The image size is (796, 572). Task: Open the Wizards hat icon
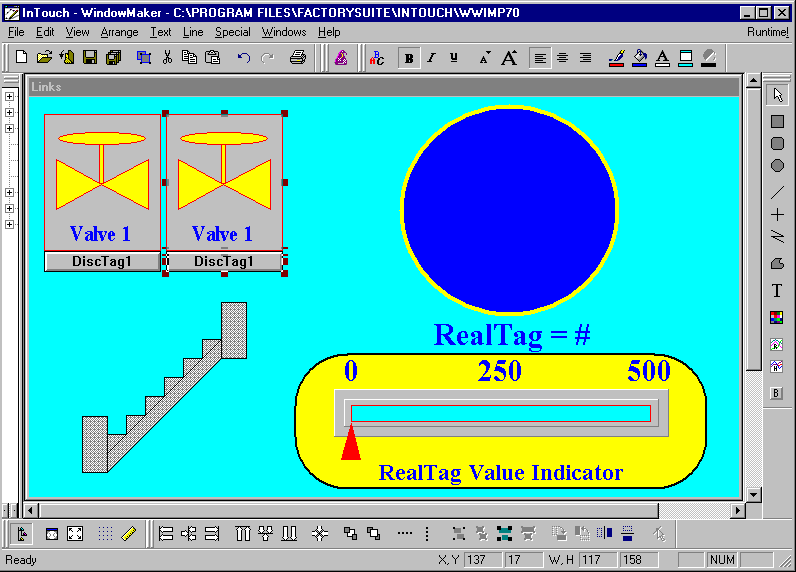pyautogui.click(x=341, y=57)
